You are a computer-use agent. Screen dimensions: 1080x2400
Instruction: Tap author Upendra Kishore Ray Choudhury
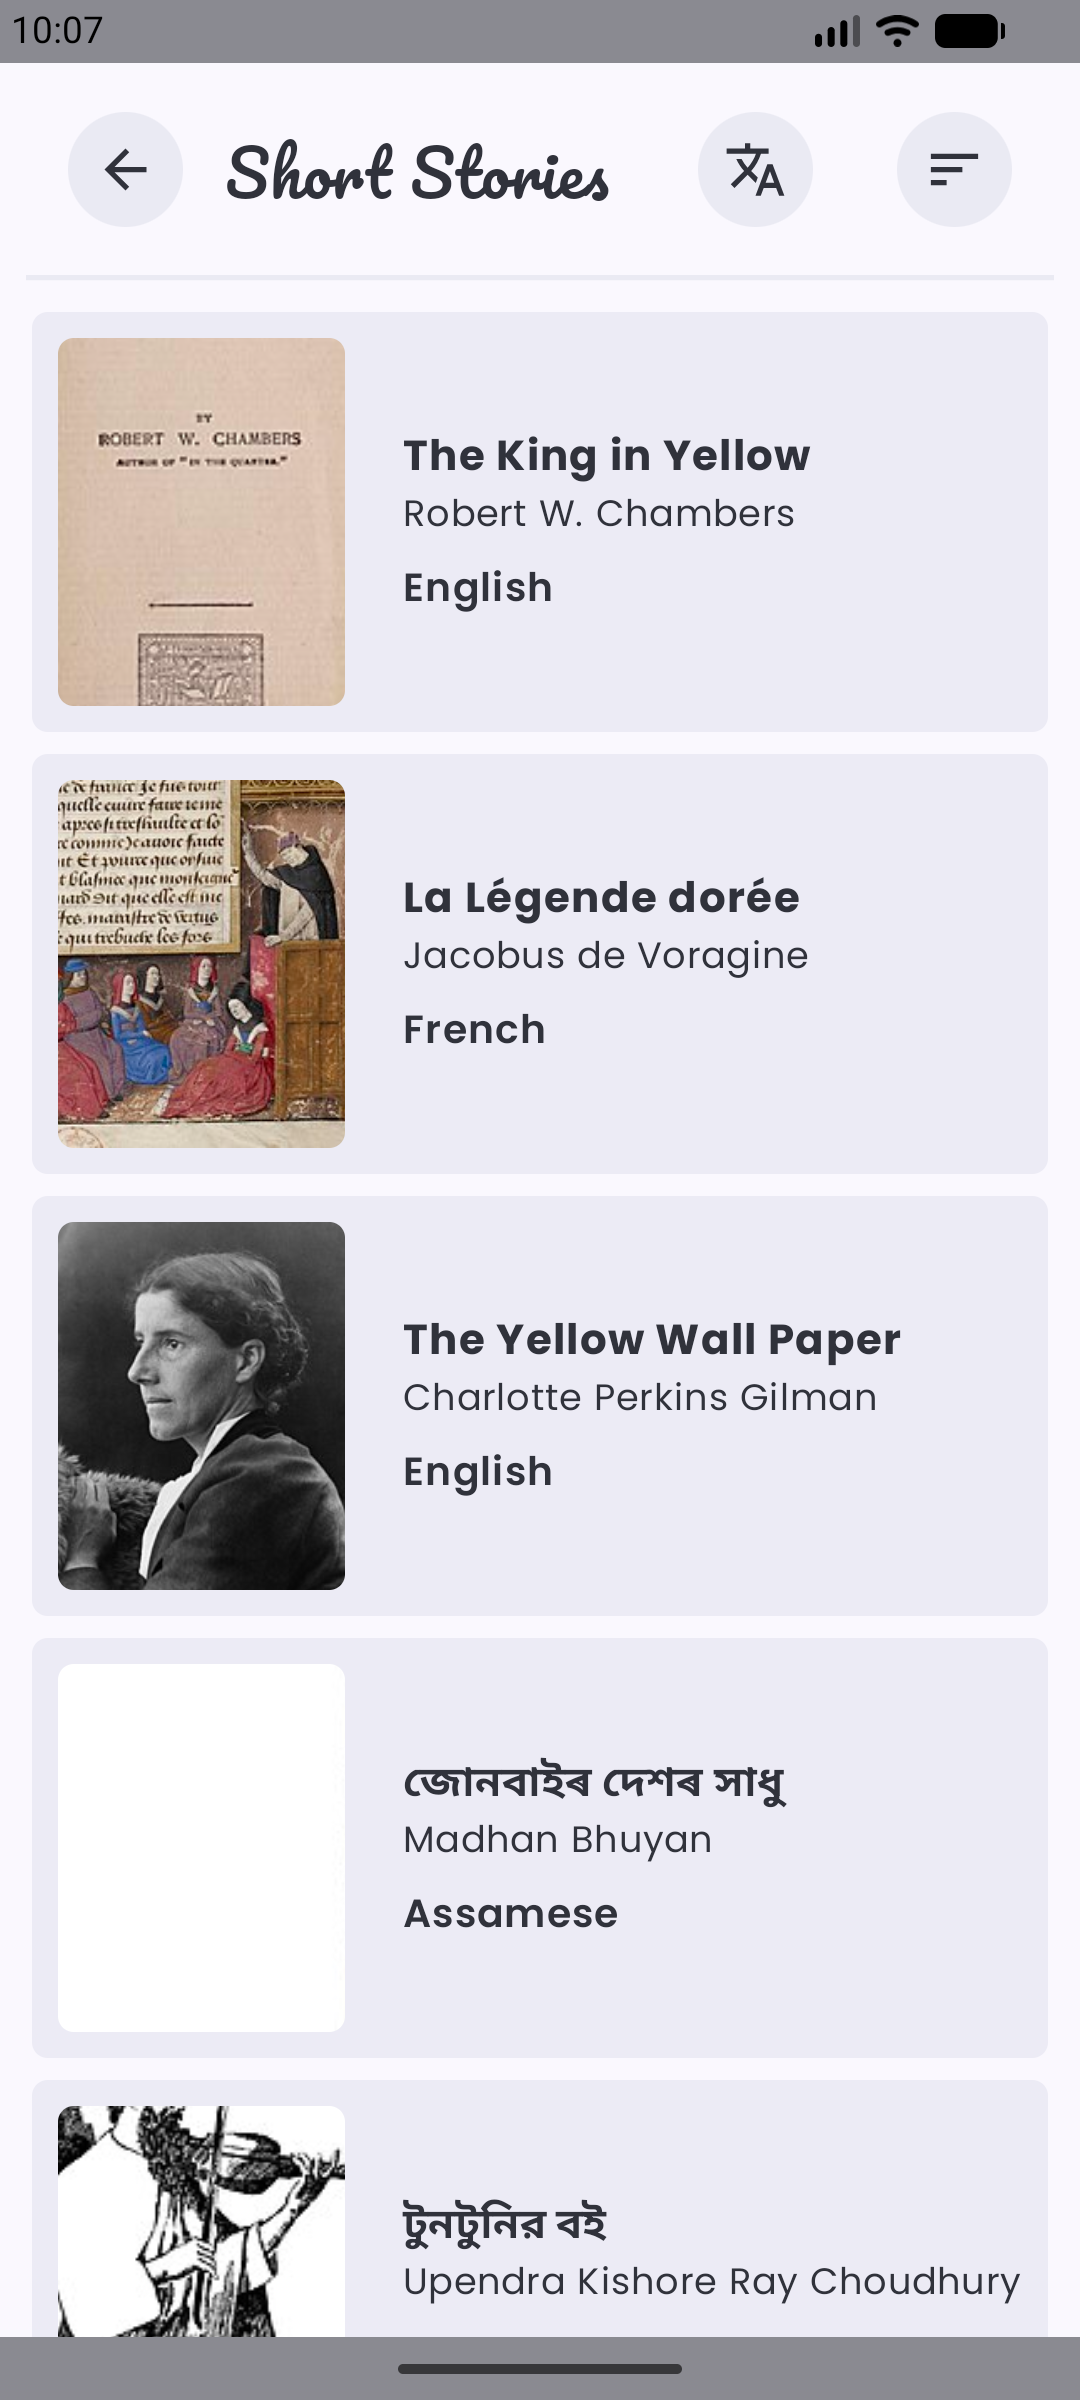(x=711, y=2281)
